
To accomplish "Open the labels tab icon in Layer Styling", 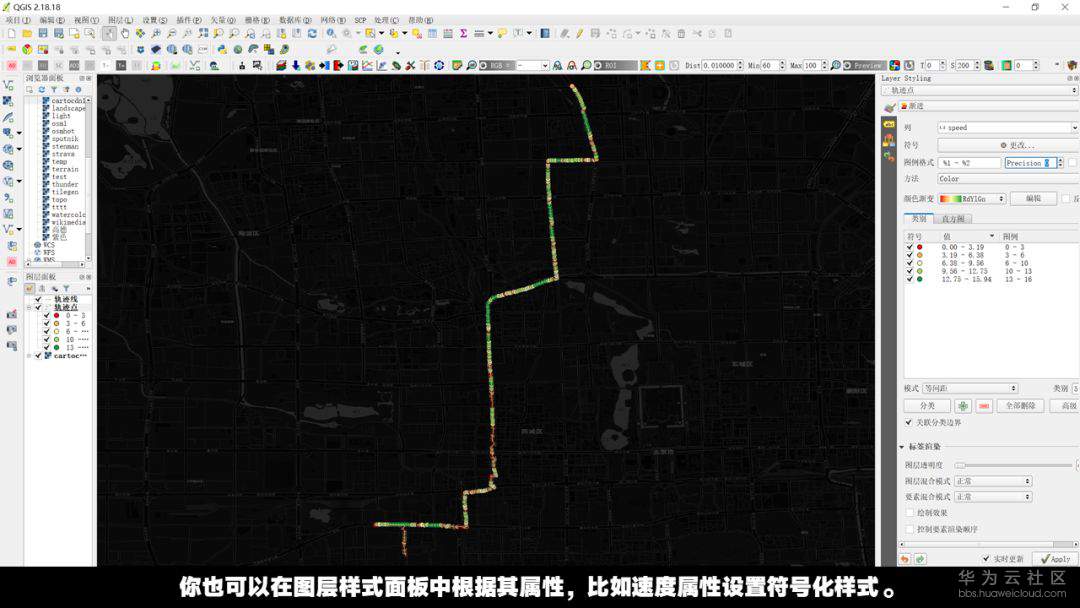I will click(x=889, y=125).
